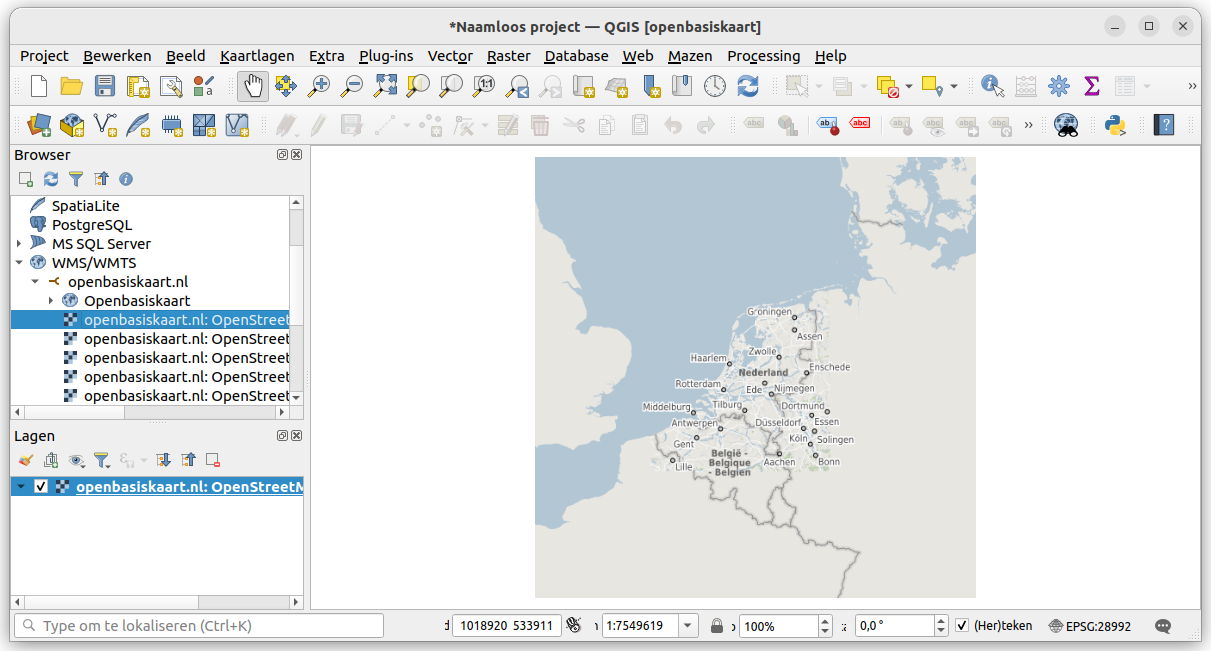1211x651 pixels.
Task: Open the layer styling panel (paintbrush)
Action: click(26, 460)
